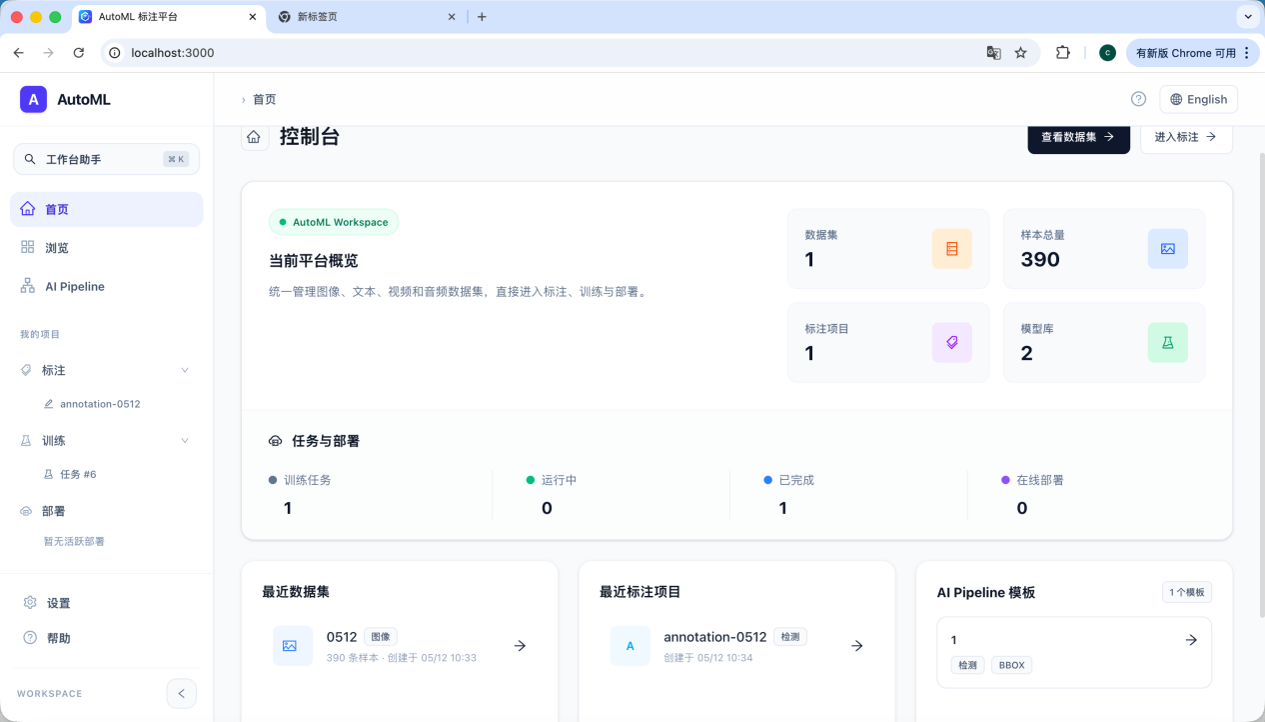Collapse the 训练 section chevron
The image size is (1265, 722).
(184, 441)
